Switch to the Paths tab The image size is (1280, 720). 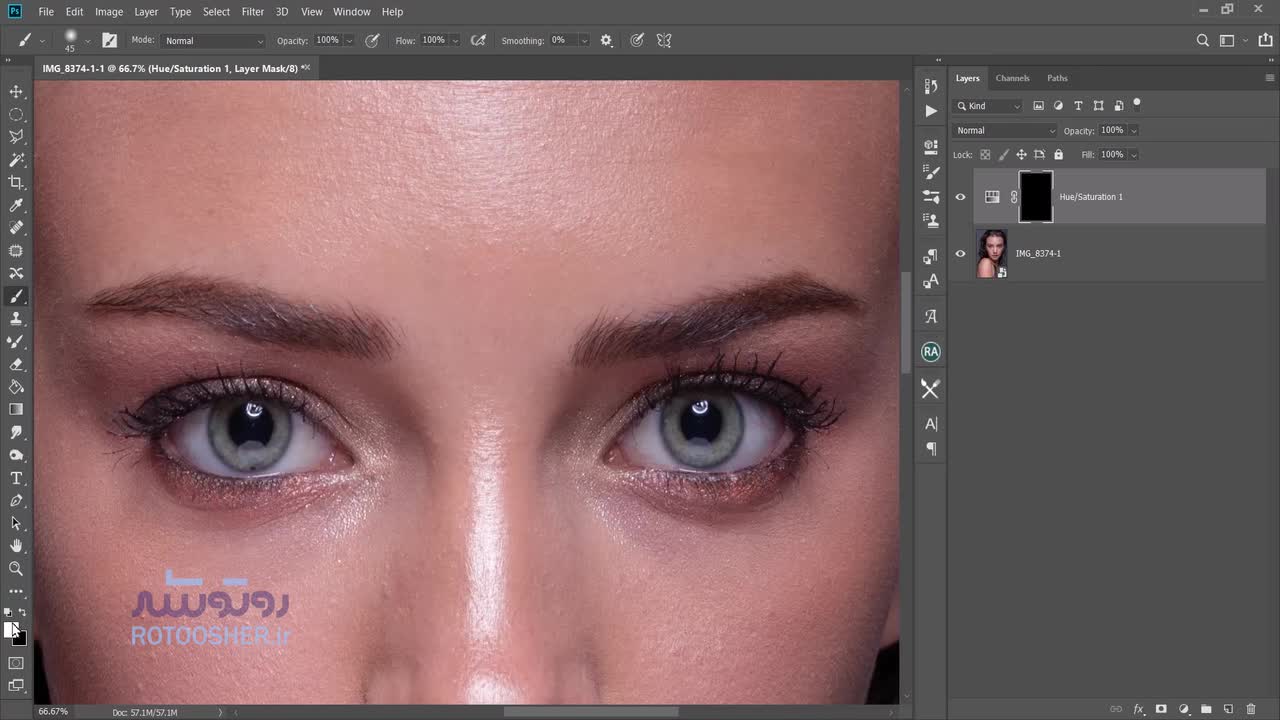[1057, 78]
